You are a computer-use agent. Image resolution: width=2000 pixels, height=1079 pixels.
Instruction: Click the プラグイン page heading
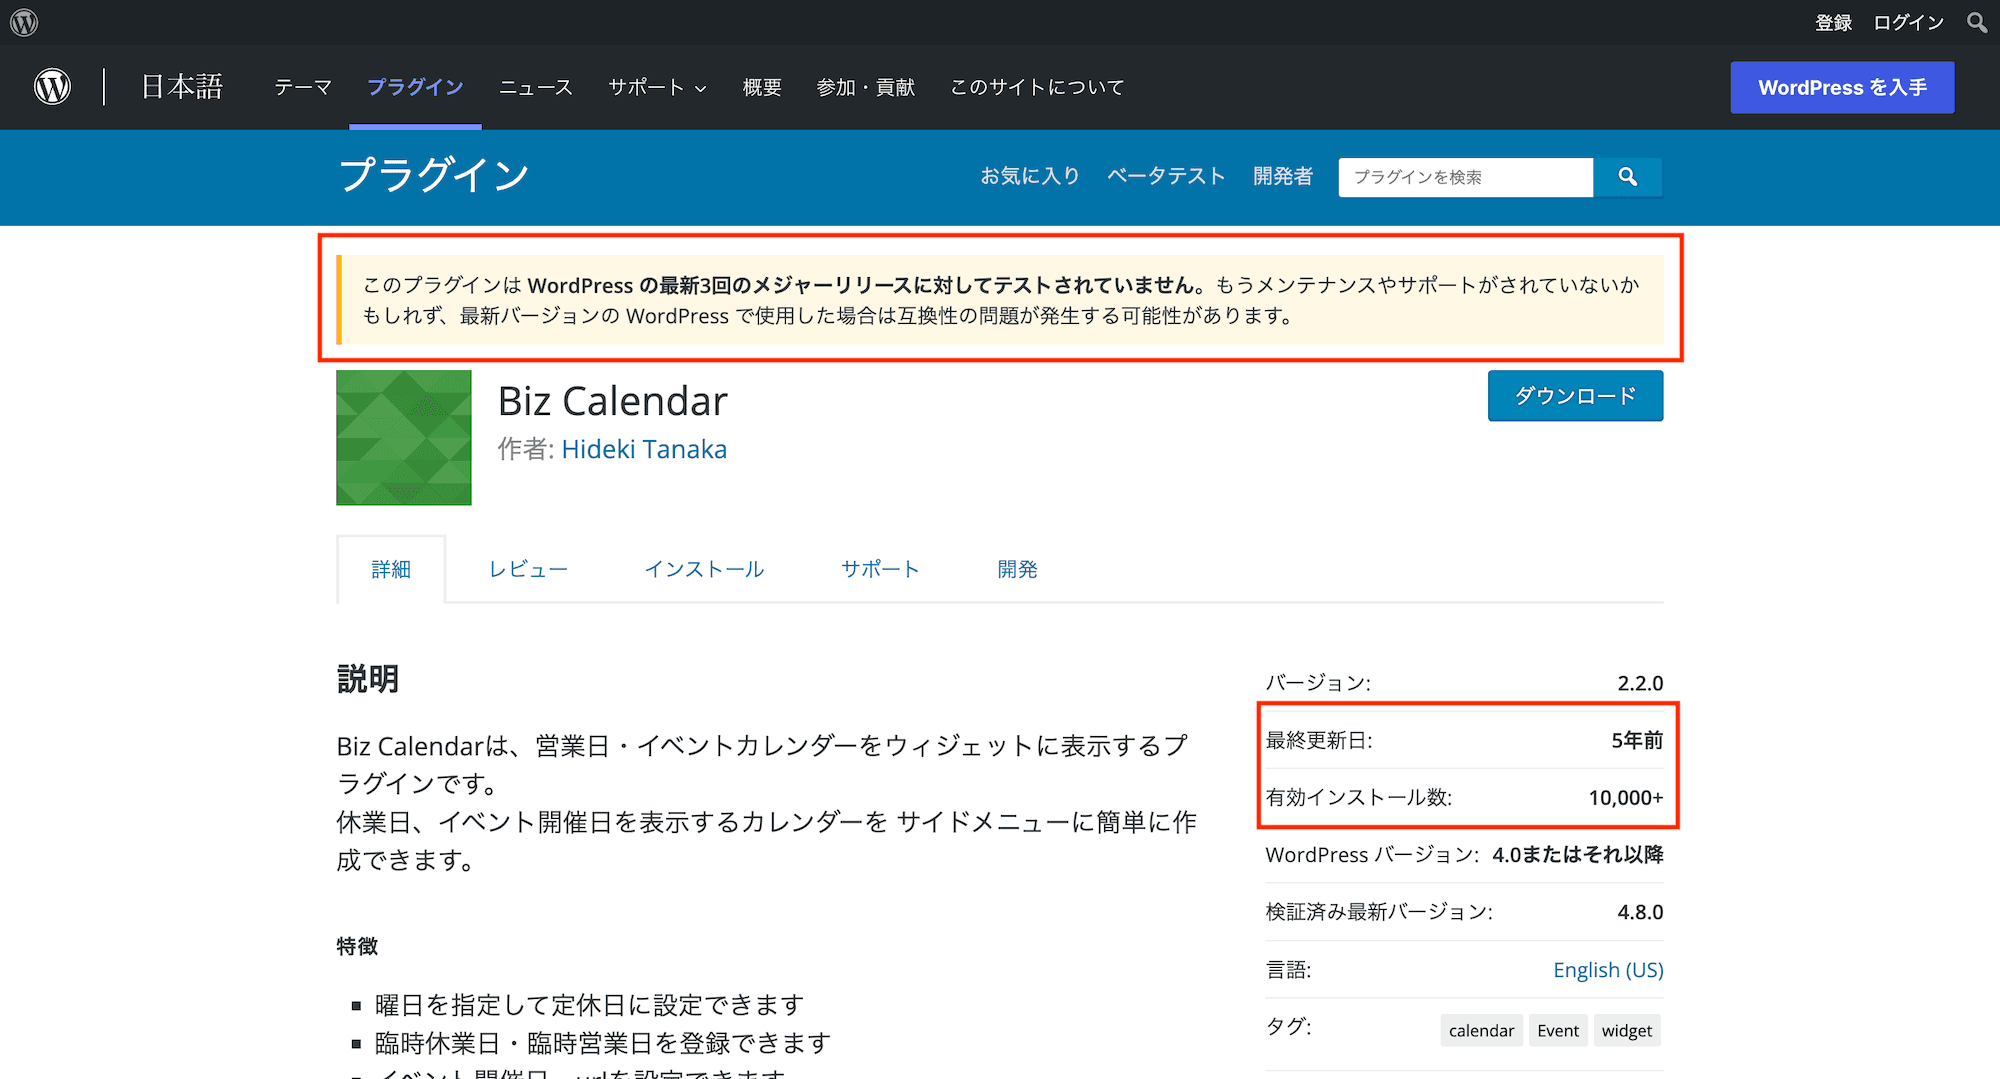pyautogui.click(x=434, y=175)
